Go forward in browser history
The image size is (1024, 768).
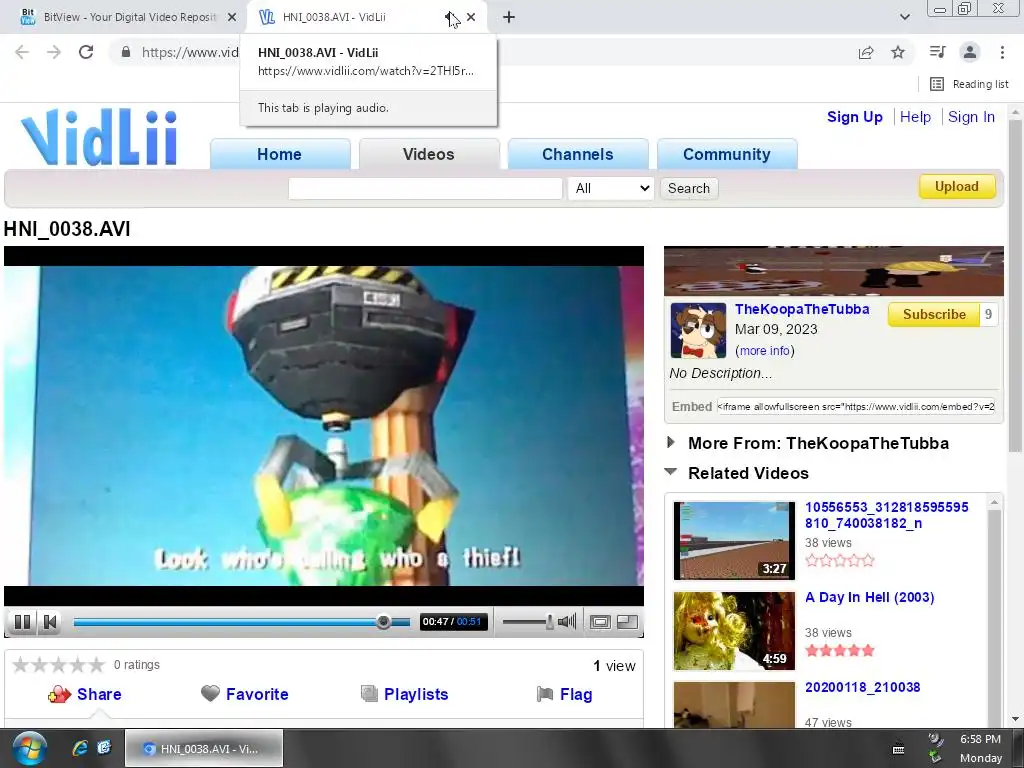(x=54, y=52)
